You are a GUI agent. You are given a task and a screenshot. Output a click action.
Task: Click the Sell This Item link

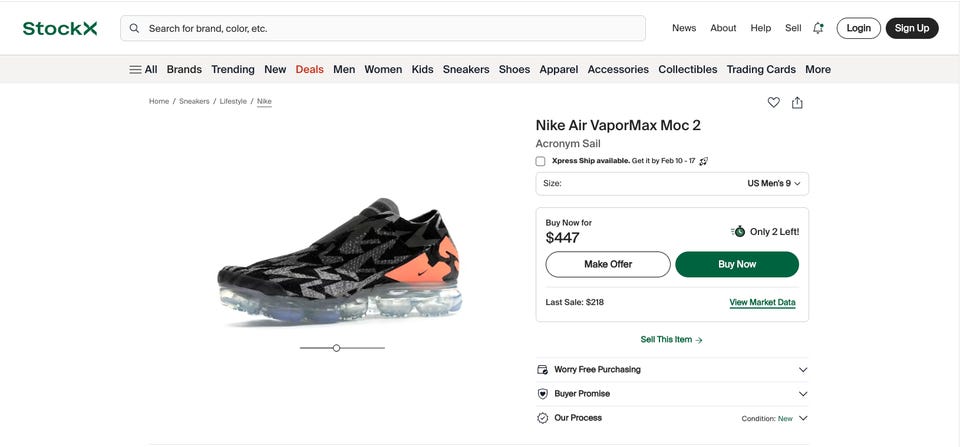pos(672,340)
